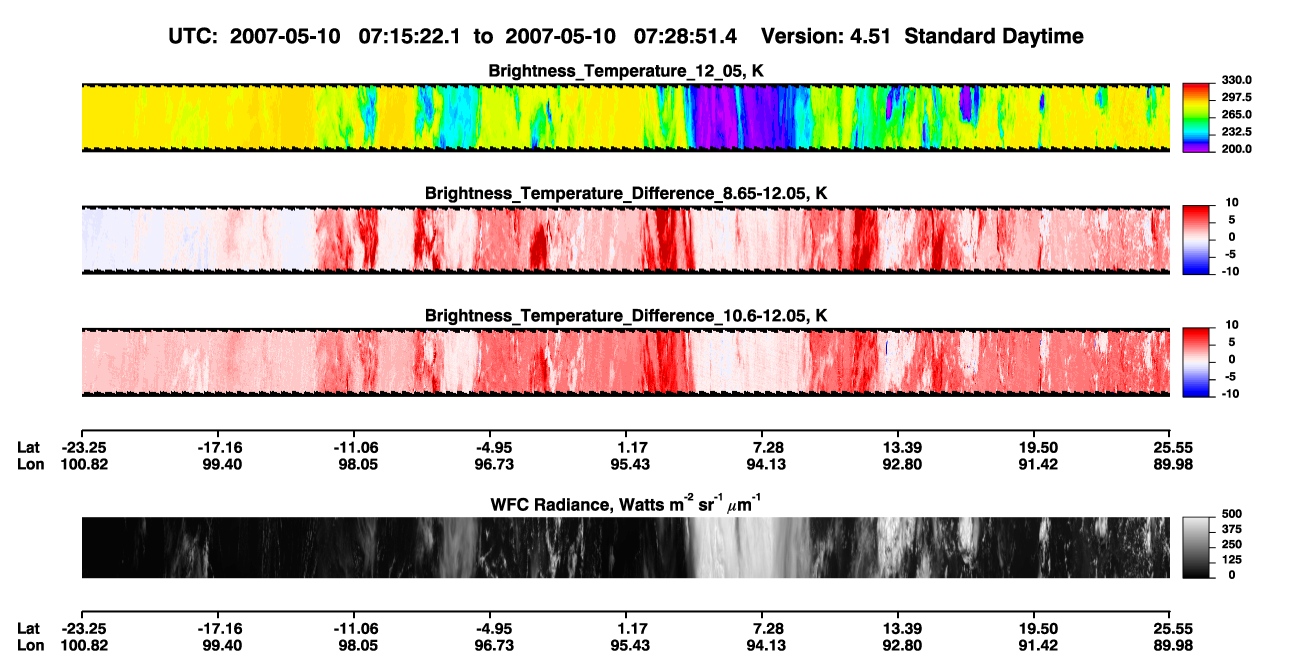Click the Brightness_Temperature_Difference_8.65-12.05, K title

(625, 192)
